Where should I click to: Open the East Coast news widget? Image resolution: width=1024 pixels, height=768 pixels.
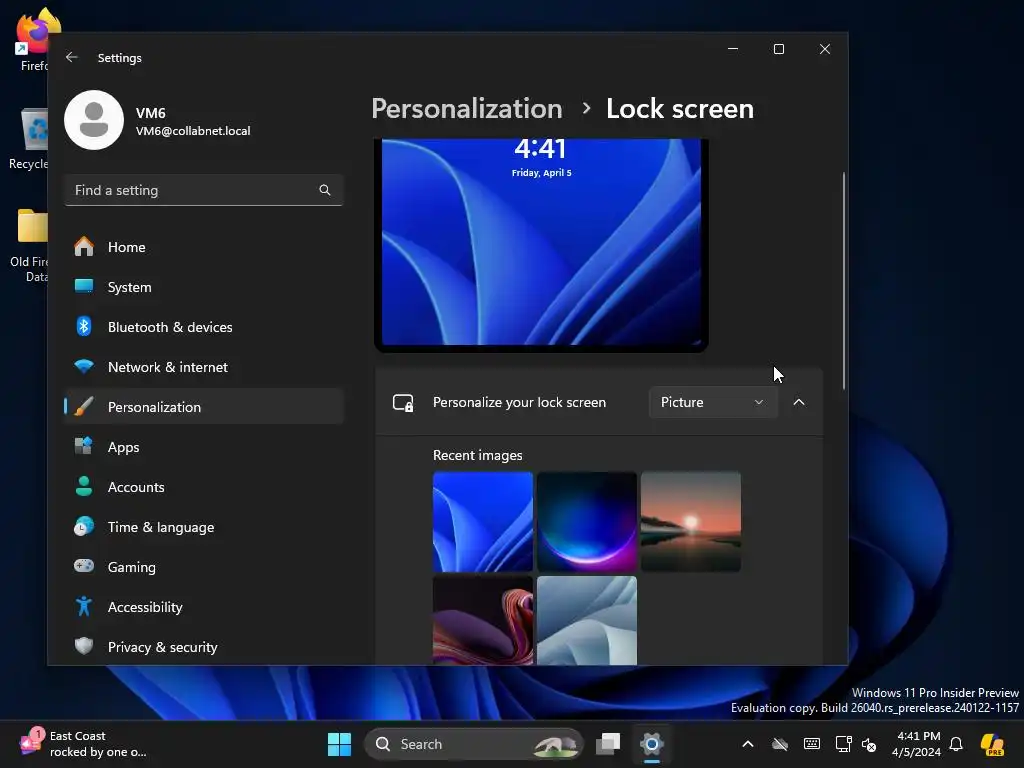coord(84,744)
